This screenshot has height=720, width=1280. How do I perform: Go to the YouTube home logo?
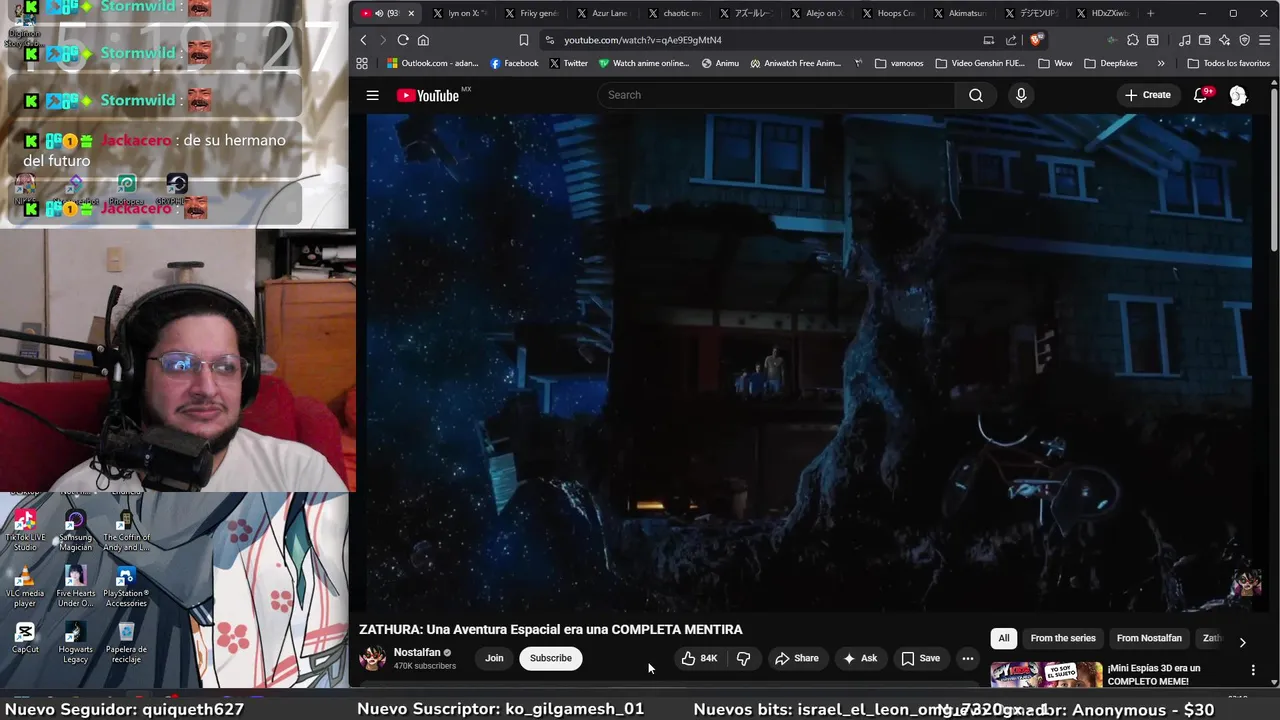[428, 95]
